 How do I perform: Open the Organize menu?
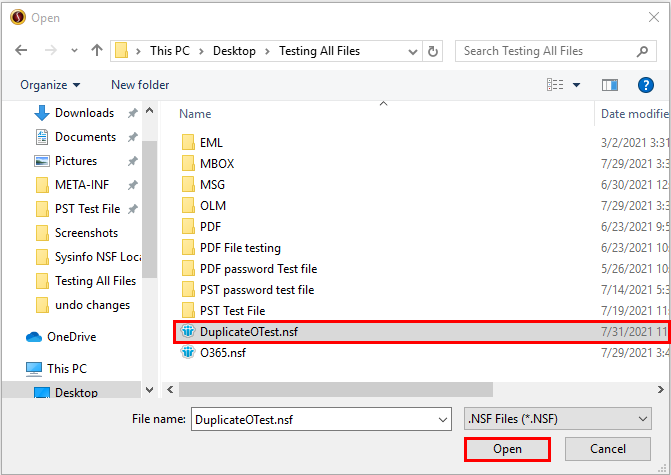click(50, 85)
